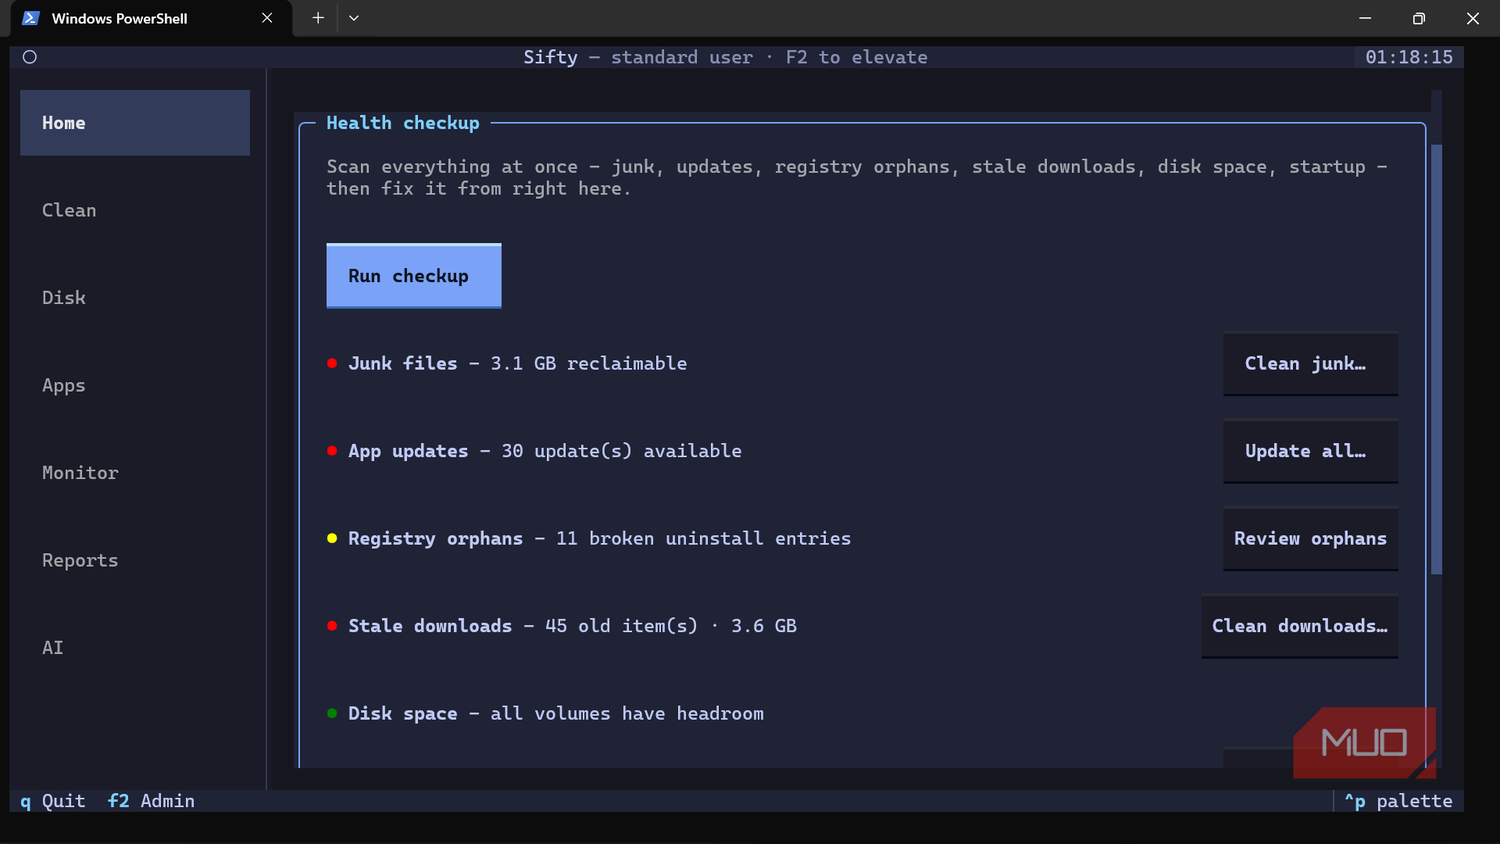This screenshot has width=1500, height=844.
Task: Click the Clean junk… button
Action: 1310,364
